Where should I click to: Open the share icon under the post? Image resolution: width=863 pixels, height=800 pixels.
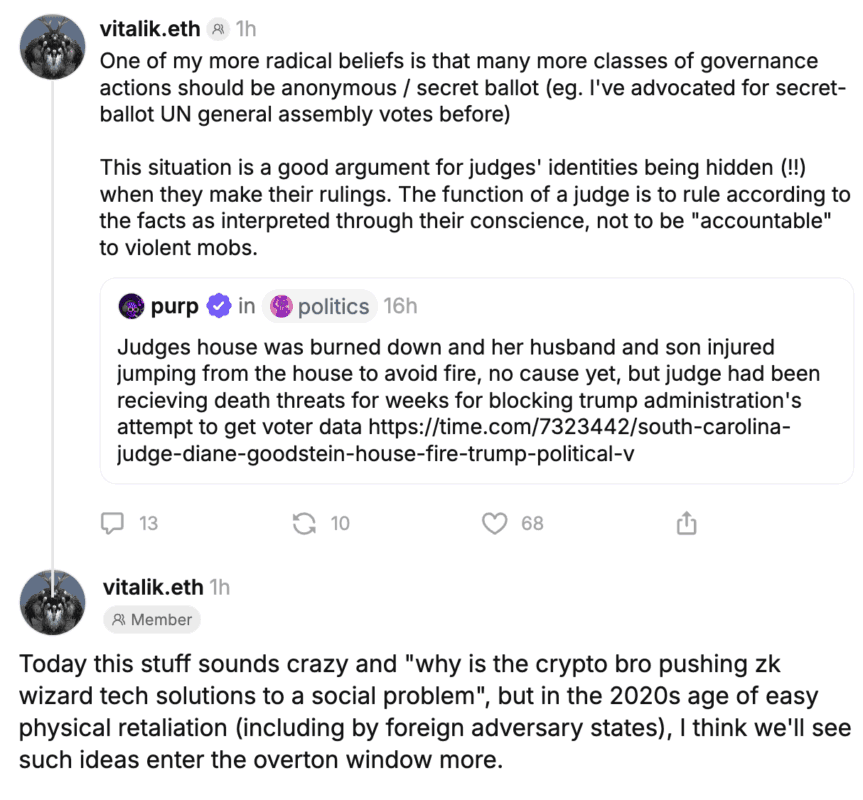pos(686,522)
